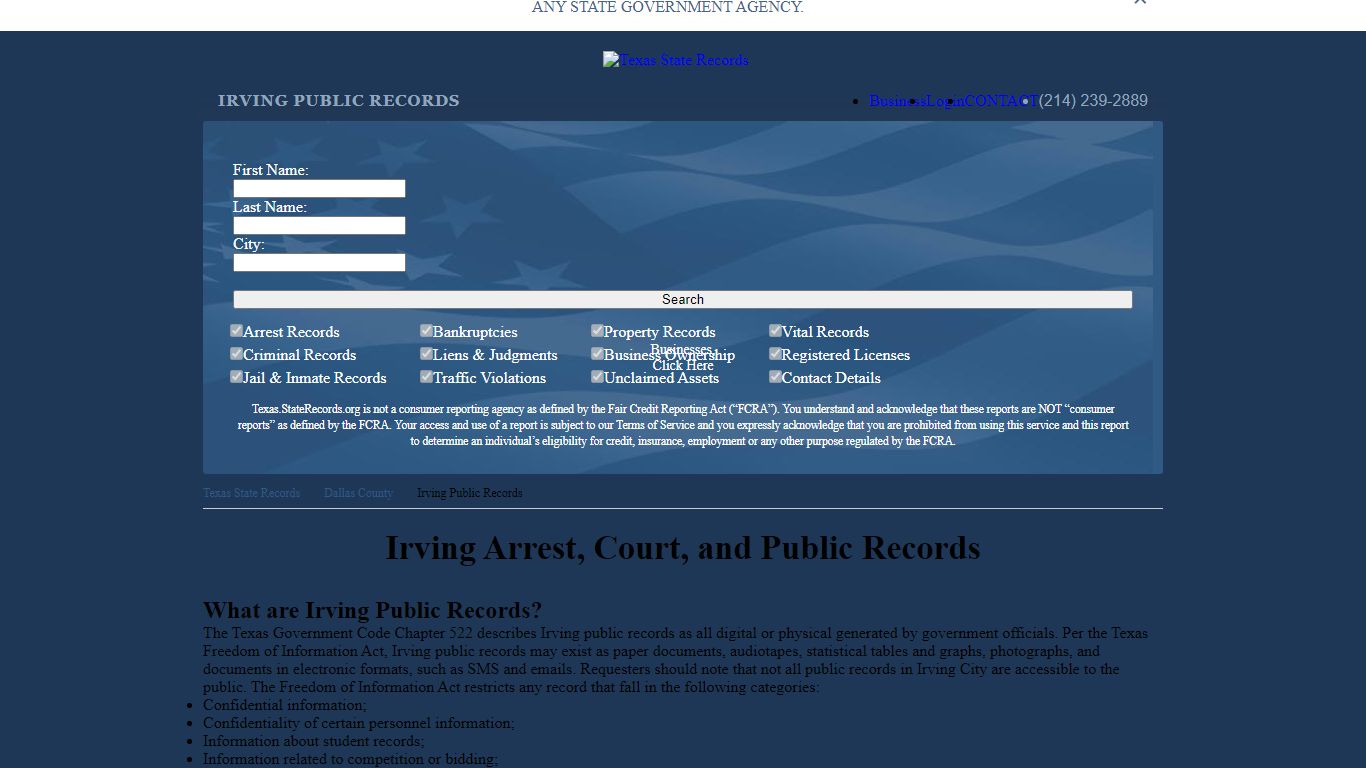Click Confidentiality of certain personnel information; item

(x=359, y=723)
